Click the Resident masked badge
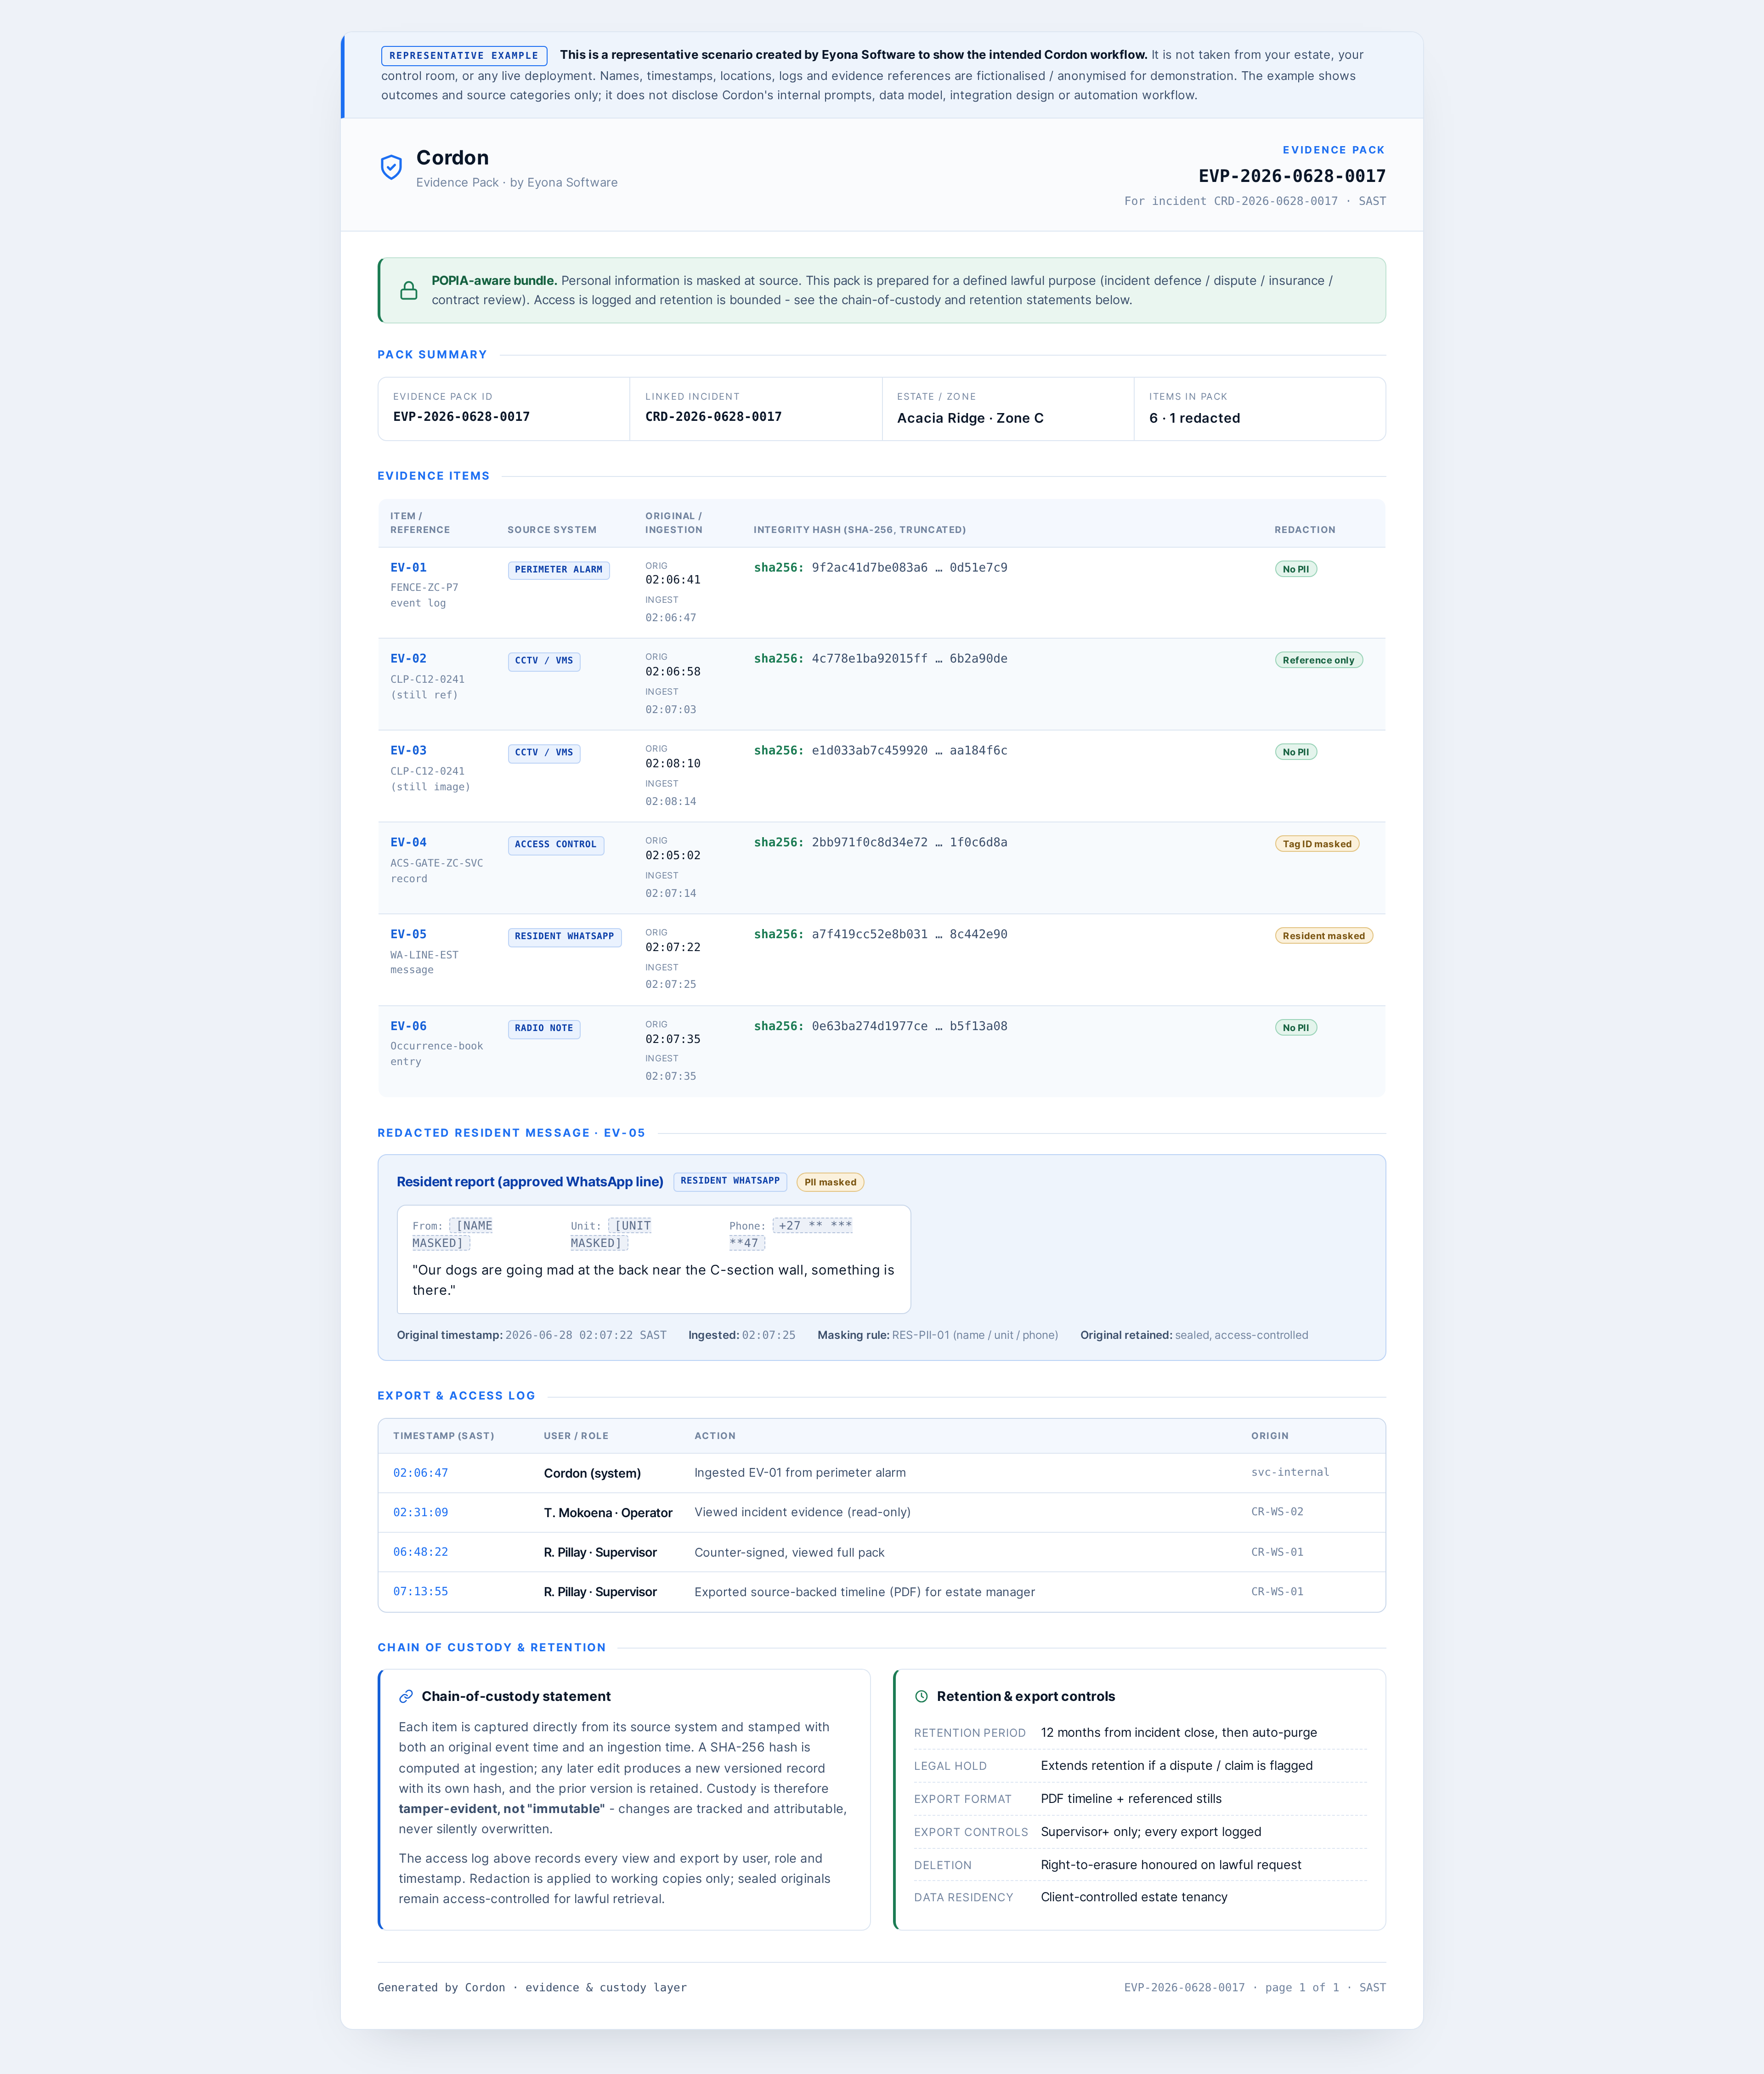The width and height of the screenshot is (1764, 2074). [x=1323, y=937]
